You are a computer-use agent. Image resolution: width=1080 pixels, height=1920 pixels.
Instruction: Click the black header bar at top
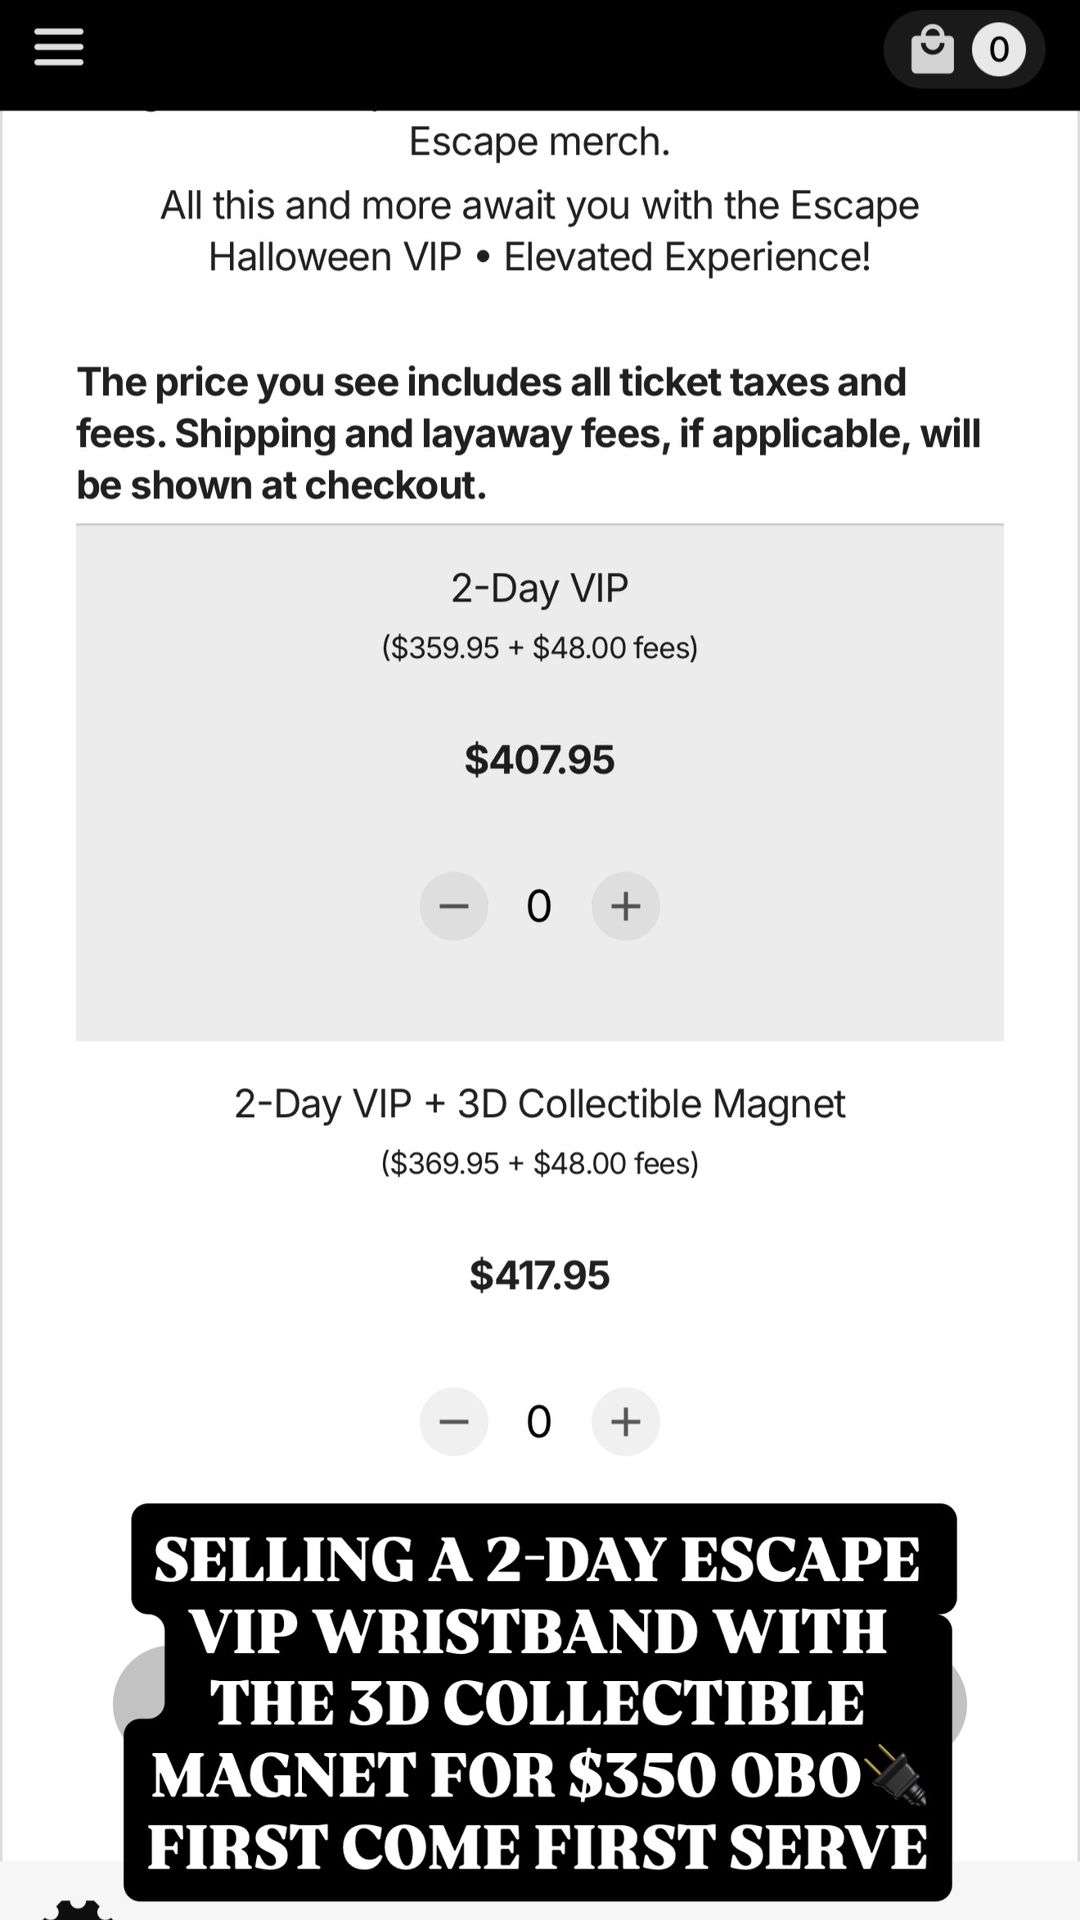pos(540,50)
